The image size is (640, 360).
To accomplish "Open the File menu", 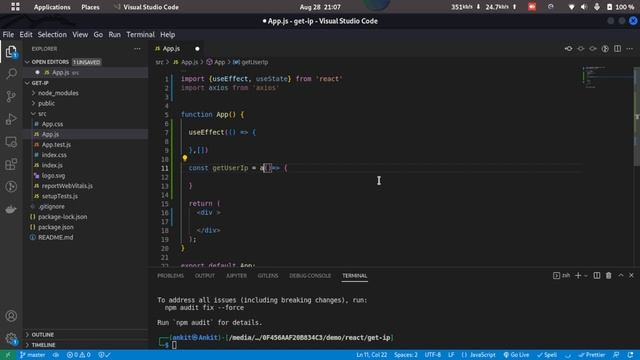I will coord(8,35).
